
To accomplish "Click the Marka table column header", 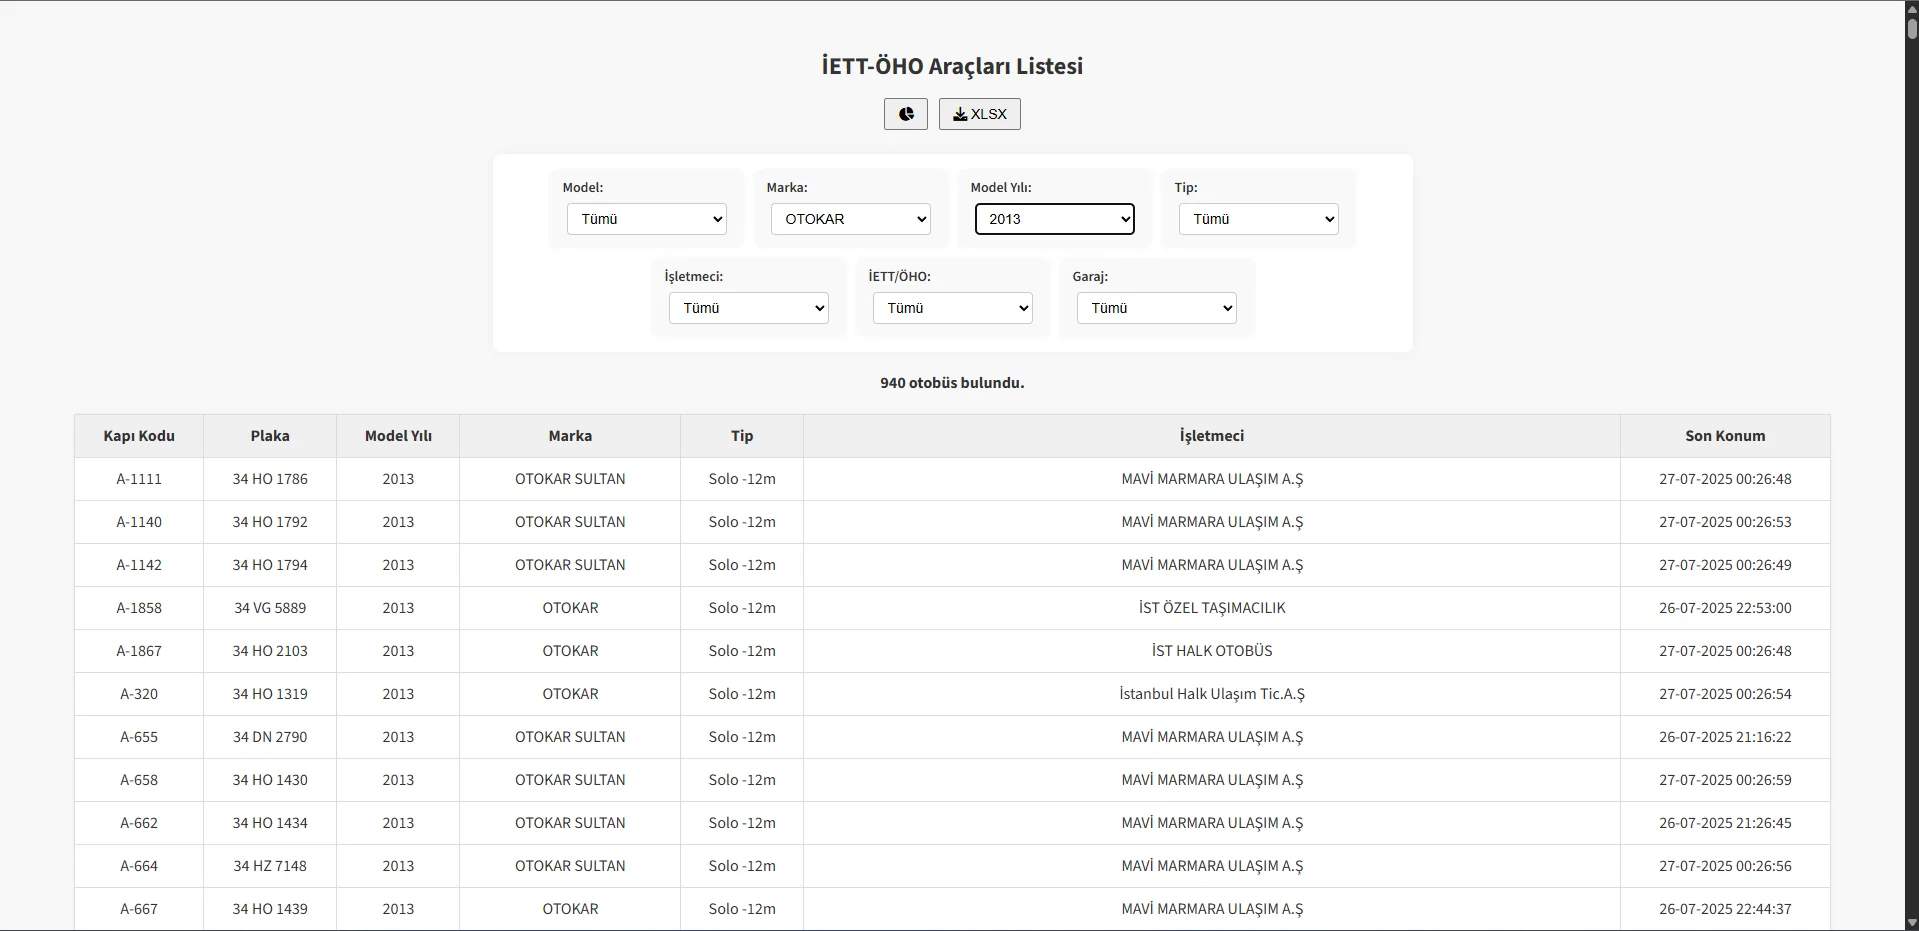I will (x=570, y=436).
